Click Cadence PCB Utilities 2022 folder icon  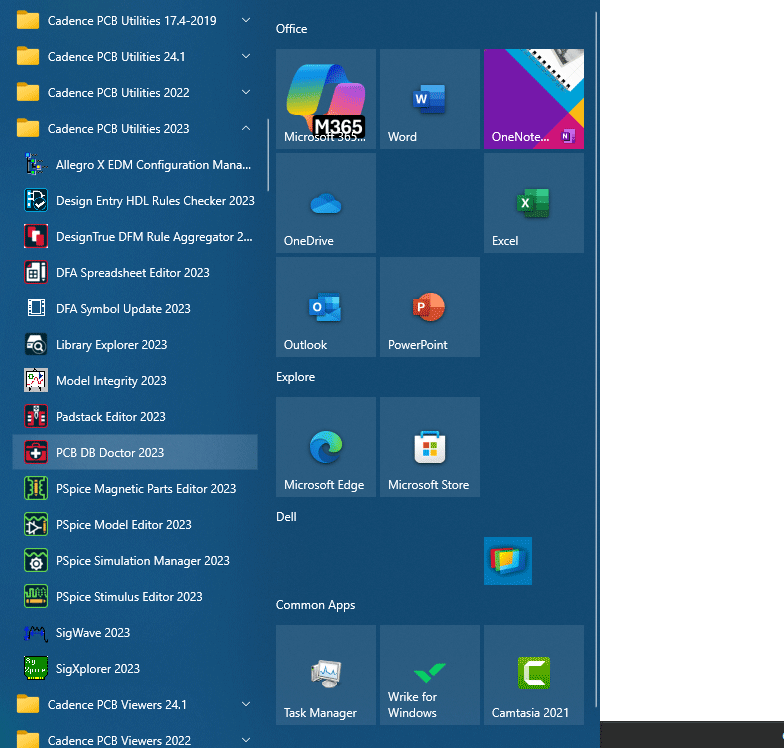click(x=28, y=92)
